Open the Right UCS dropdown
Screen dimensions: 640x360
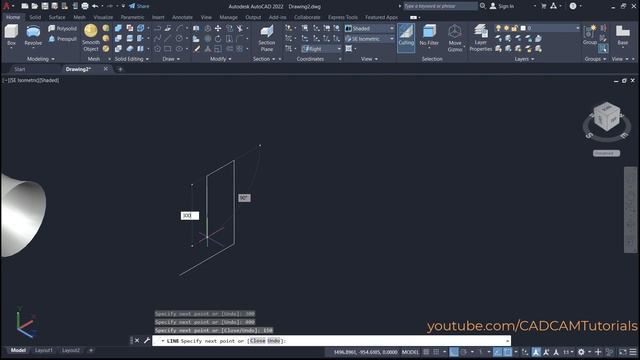pos(321,49)
